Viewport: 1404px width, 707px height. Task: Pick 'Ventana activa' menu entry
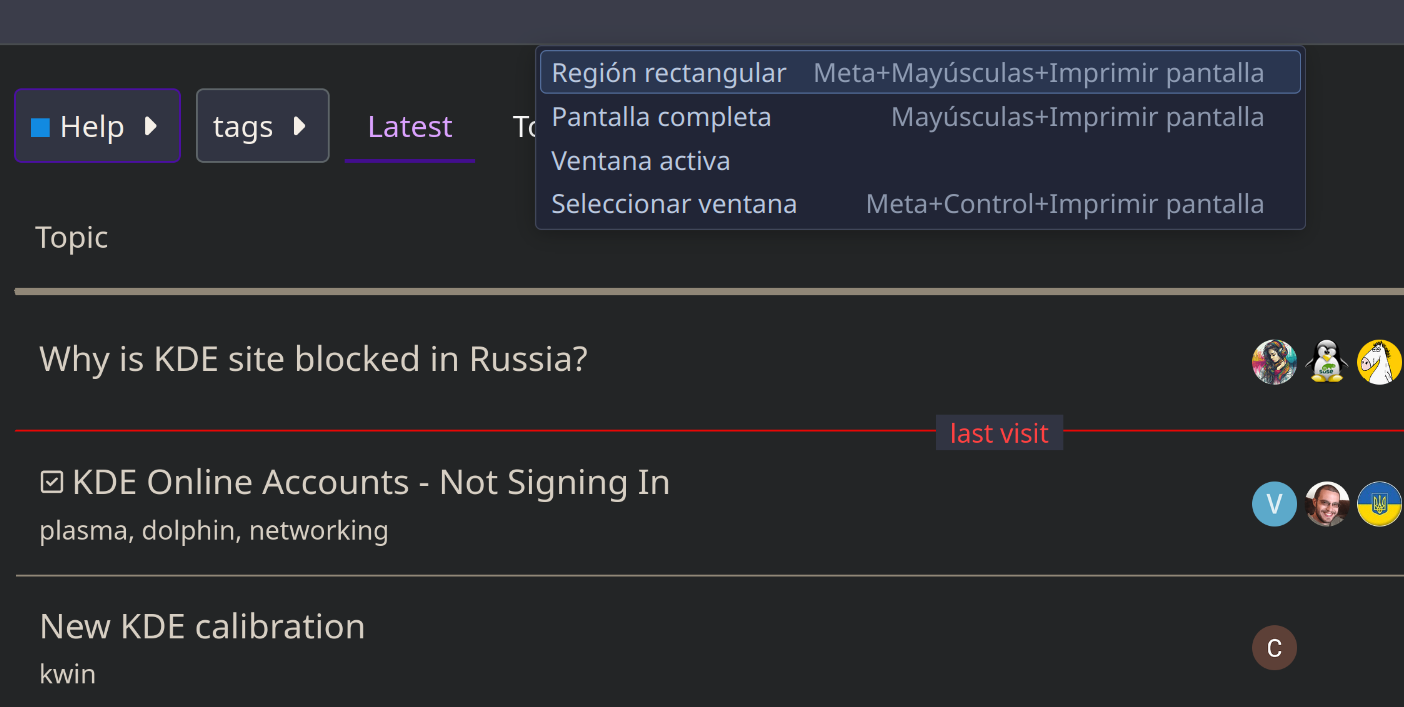(641, 161)
